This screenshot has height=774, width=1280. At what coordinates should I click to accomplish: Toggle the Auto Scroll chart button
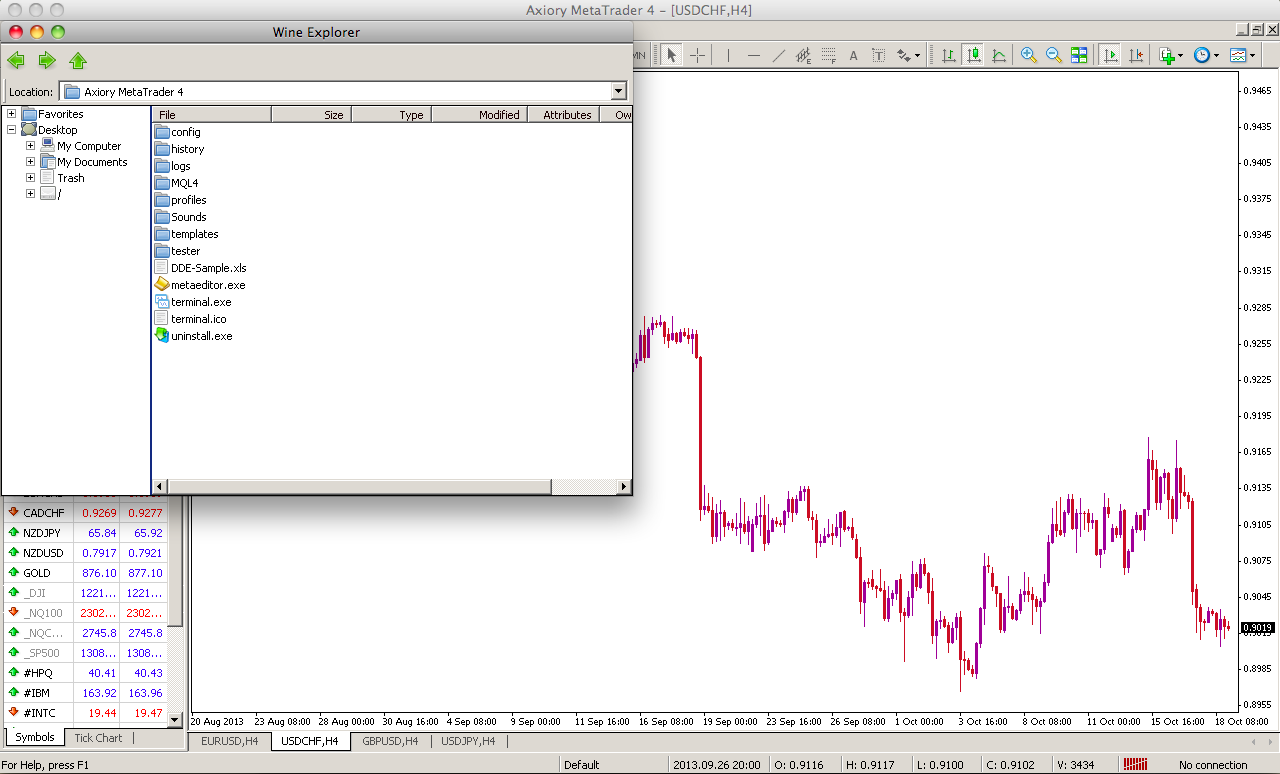click(1110, 56)
